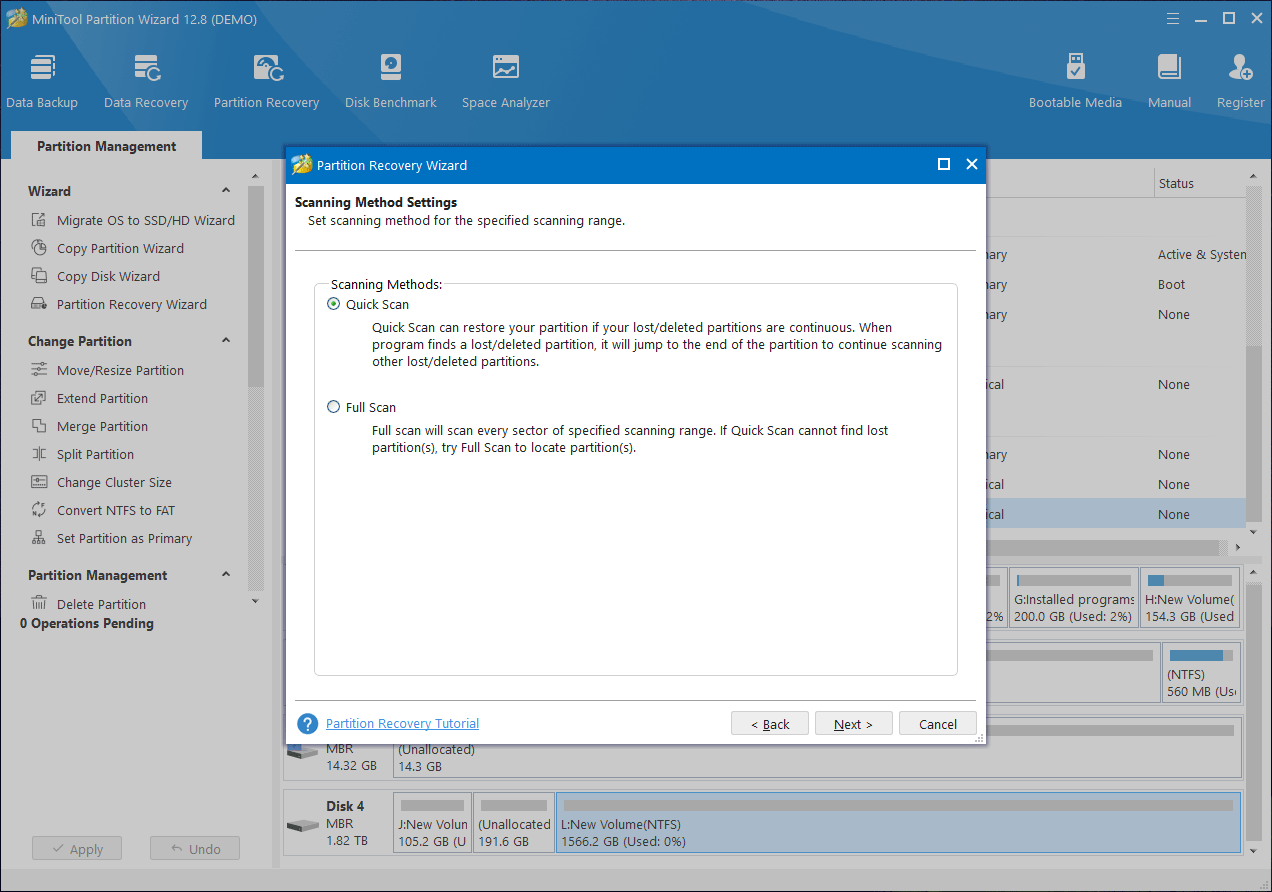The image size is (1272, 892).
Task: Open Disk Benchmark tool
Action: [x=391, y=81]
